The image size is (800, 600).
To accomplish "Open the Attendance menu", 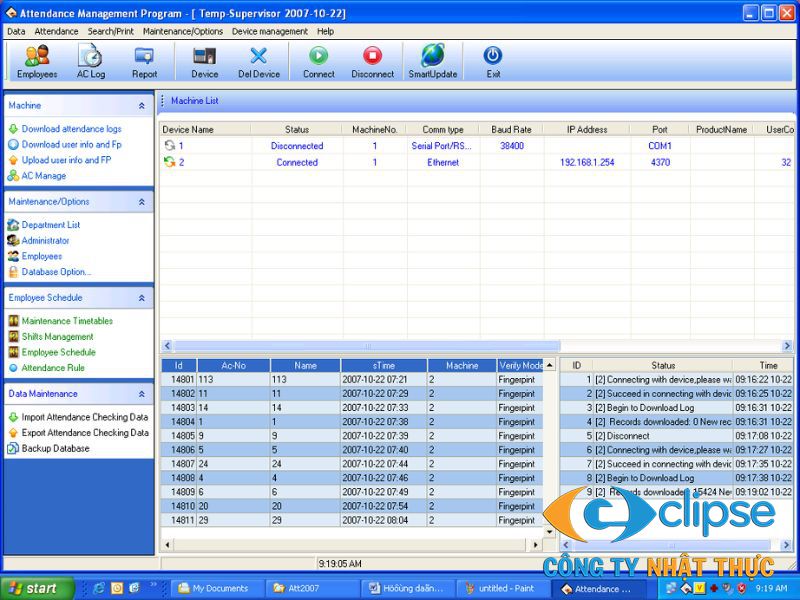I will coord(56,31).
